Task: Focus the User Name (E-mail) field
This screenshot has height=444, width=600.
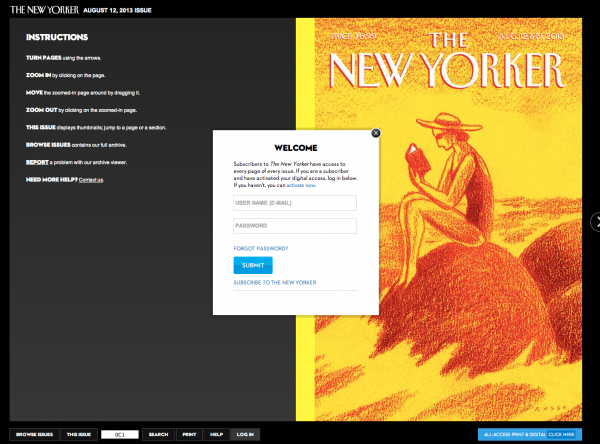Action: [x=295, y=203]
